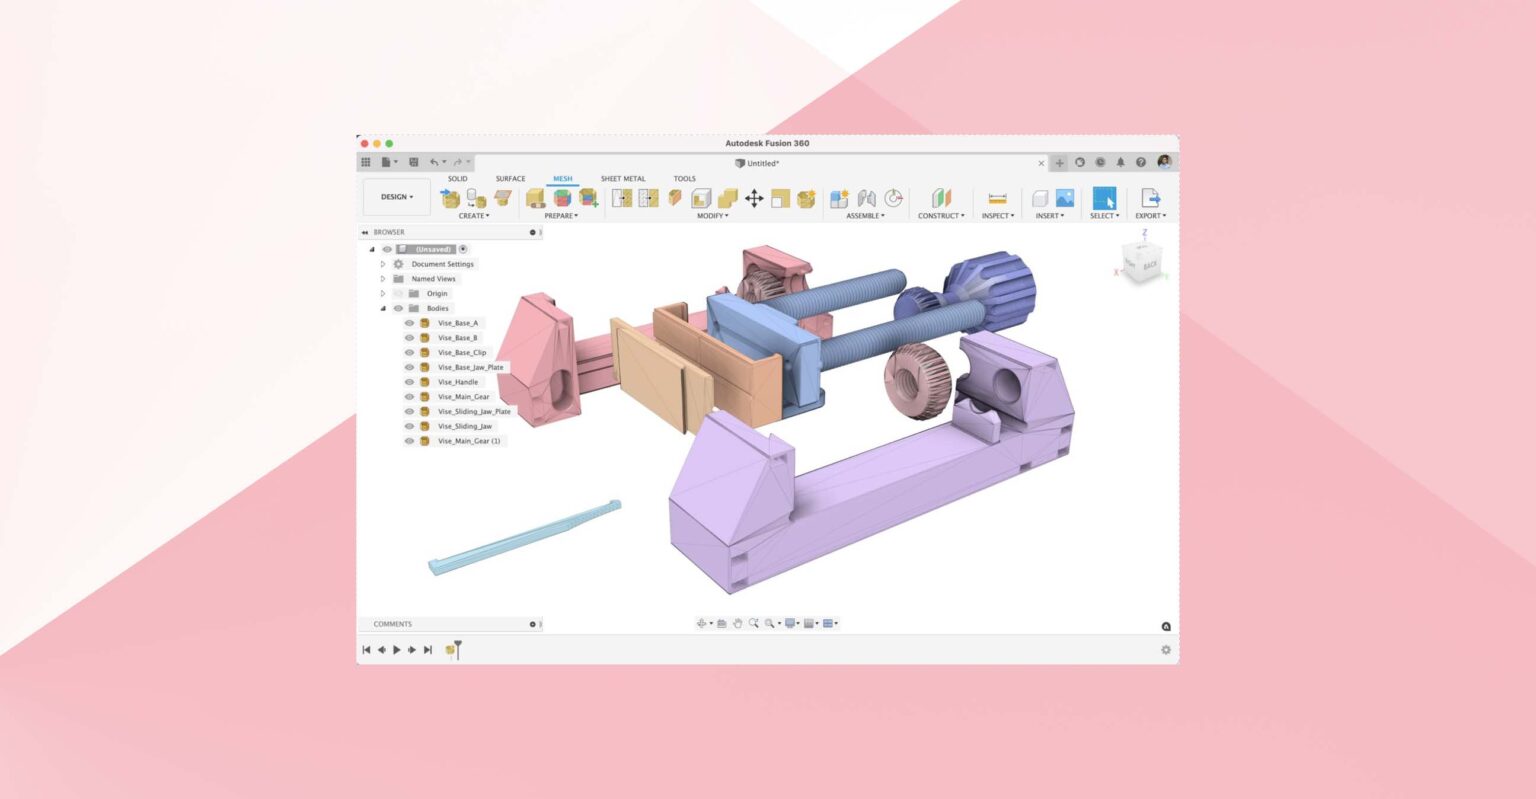Image resolution: width=1536 pixels, height=799 pixels.
Task: Select the Insert Mesh tool
Action: click(x=451, y=196)
